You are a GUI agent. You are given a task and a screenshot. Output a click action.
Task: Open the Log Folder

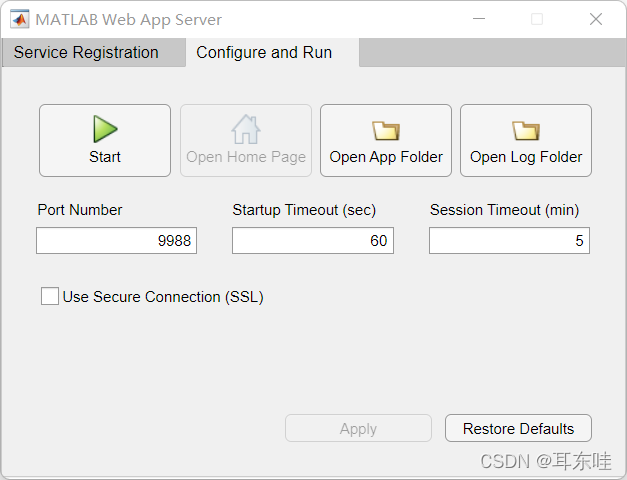tap(526, 140)
